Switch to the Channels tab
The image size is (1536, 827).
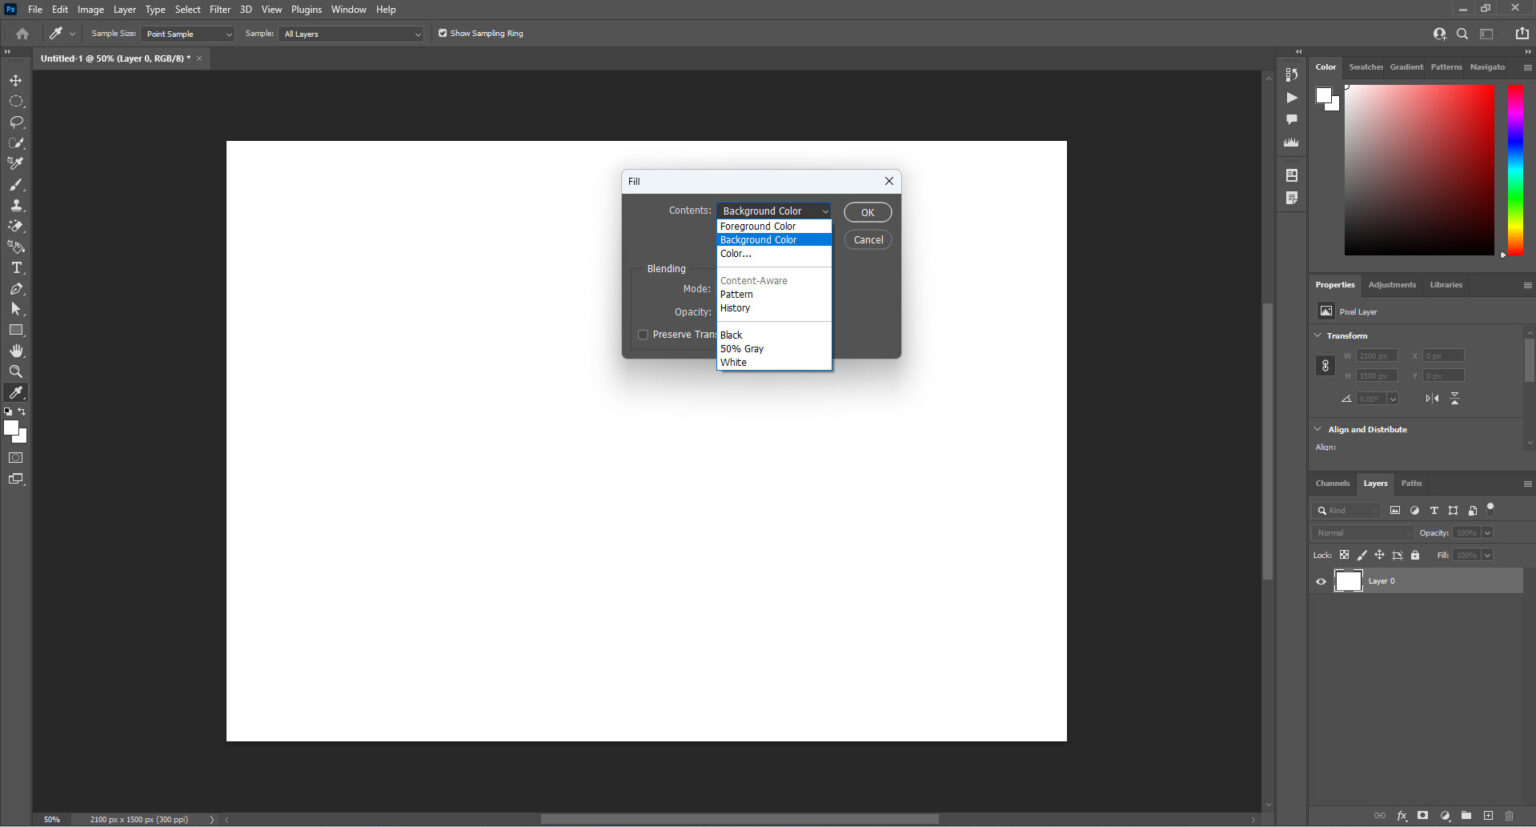pos(1332,483)
